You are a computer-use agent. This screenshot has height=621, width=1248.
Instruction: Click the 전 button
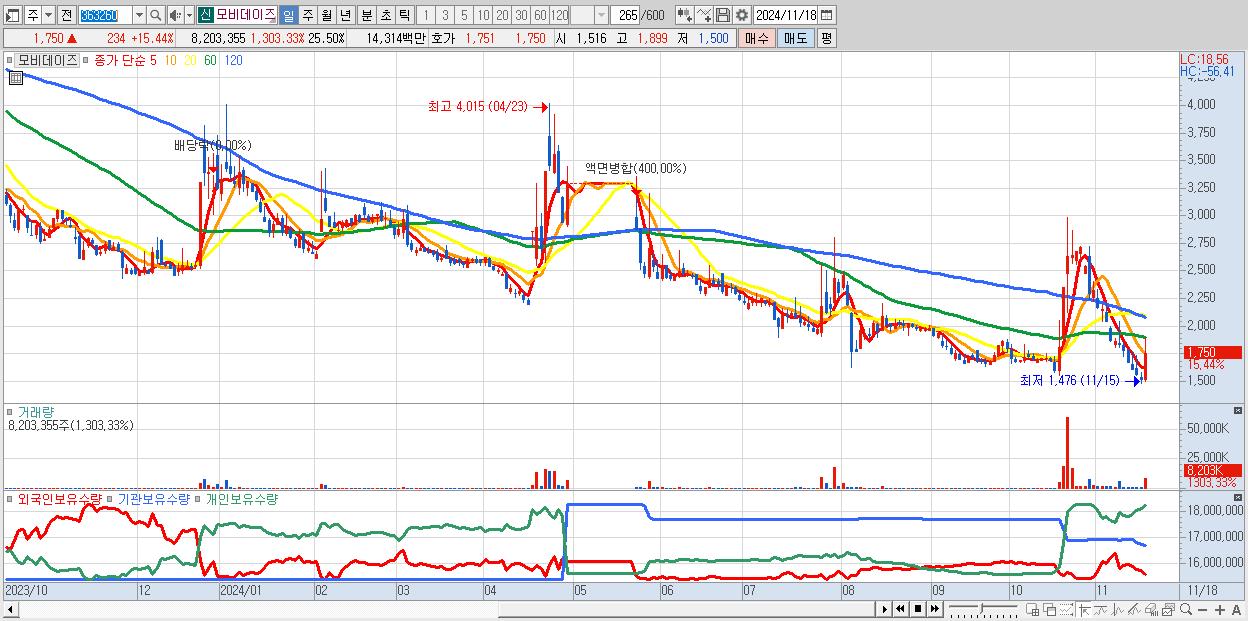pyautogui.click(x=65, y=15)
